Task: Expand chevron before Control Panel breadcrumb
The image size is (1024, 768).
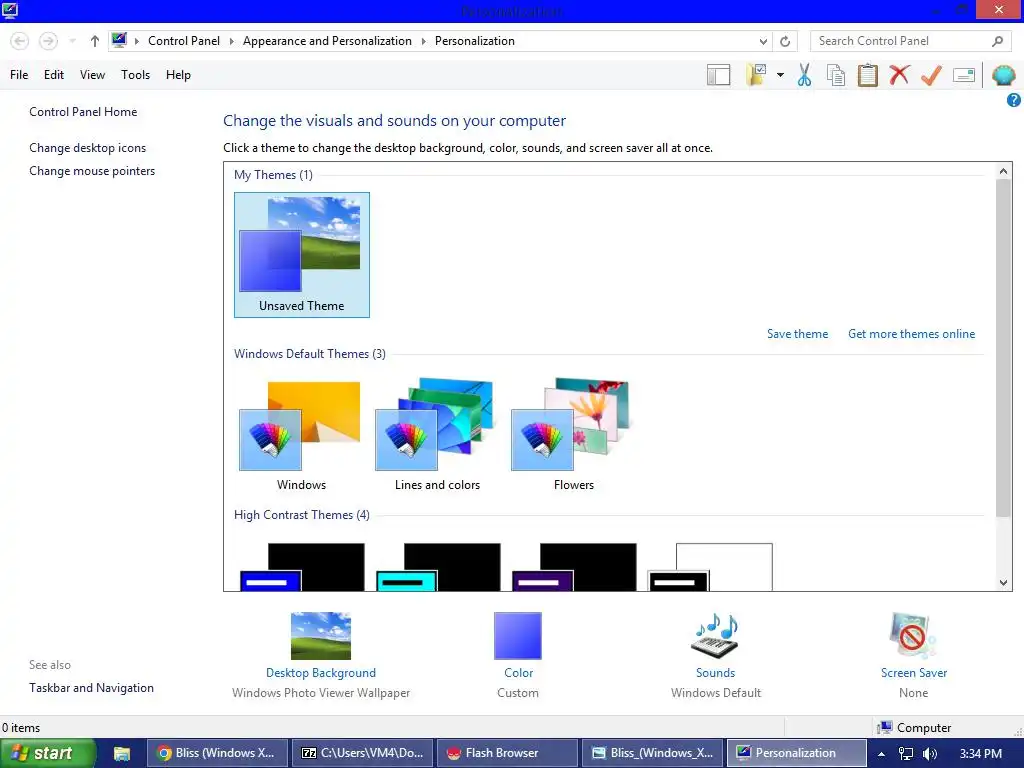Action: pos(136,41)
